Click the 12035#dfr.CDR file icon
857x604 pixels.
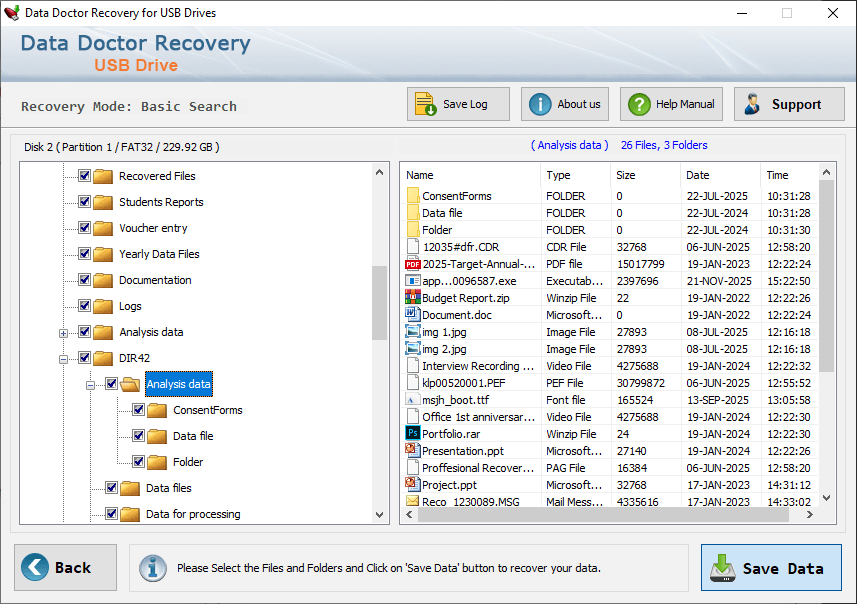(x=413, y=247)
